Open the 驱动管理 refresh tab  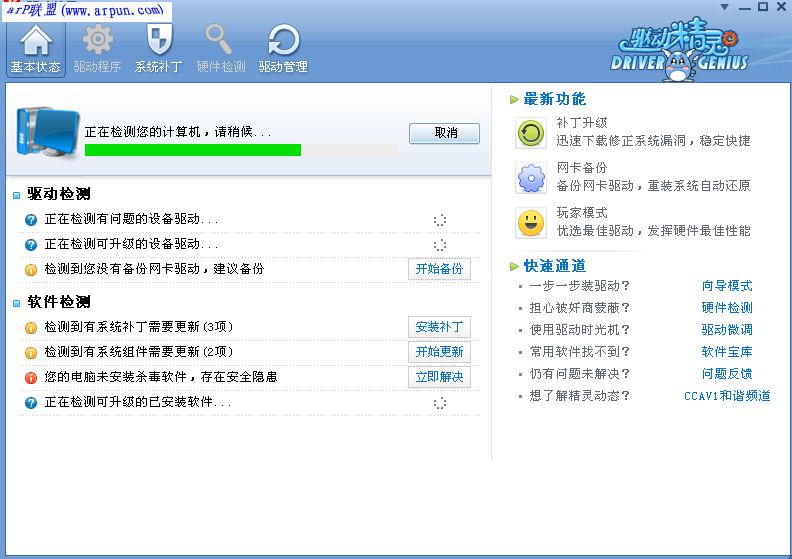pyautogui.click(x=283, y=49)
